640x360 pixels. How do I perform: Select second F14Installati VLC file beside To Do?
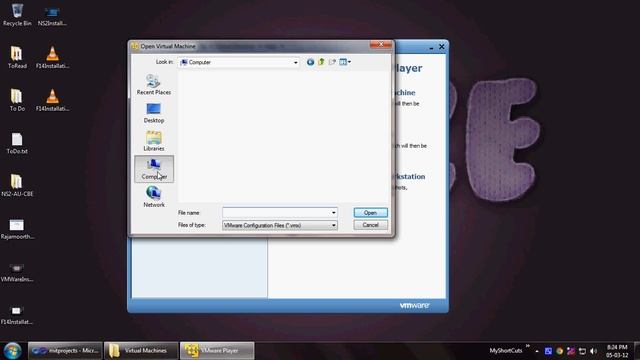52,100
